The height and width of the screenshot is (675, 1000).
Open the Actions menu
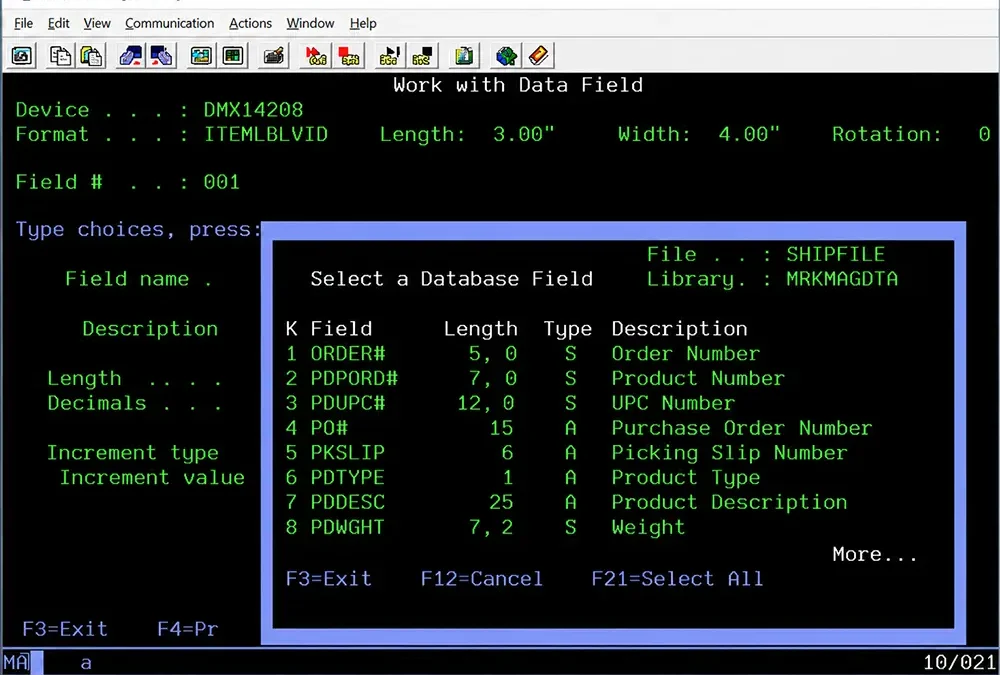(x=250, y=24)
